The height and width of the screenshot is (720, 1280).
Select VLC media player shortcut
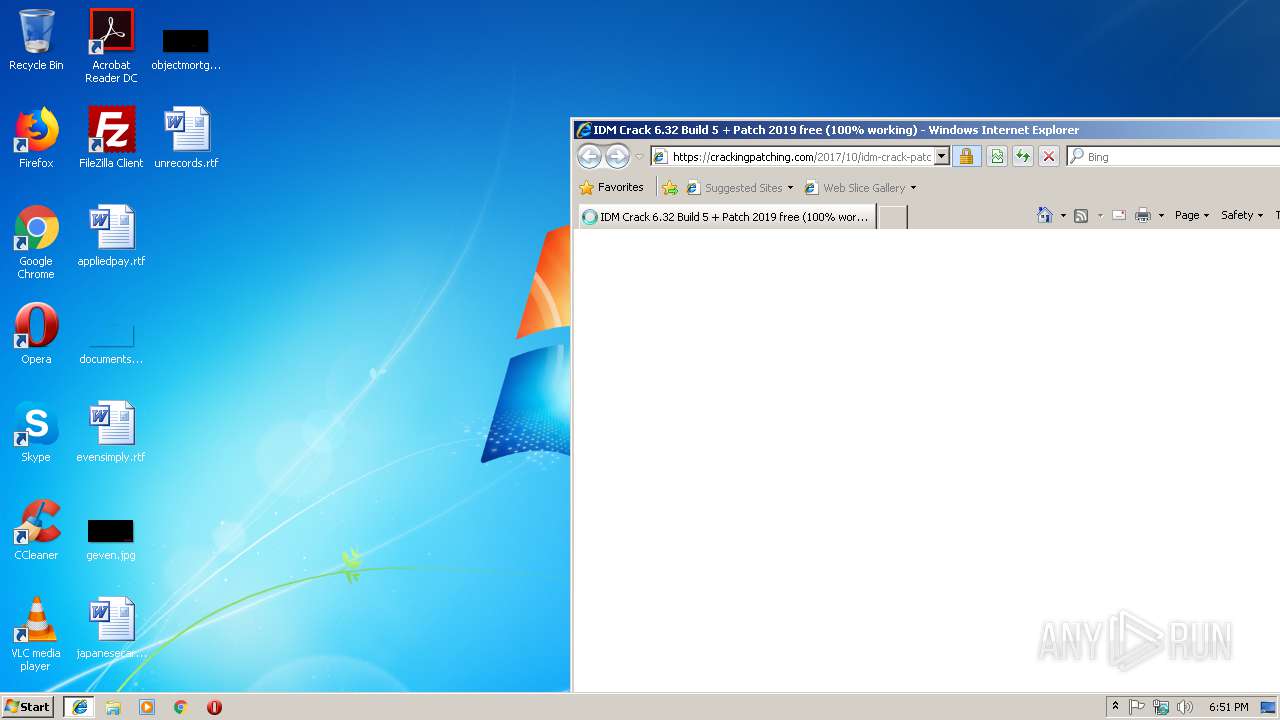36,634
